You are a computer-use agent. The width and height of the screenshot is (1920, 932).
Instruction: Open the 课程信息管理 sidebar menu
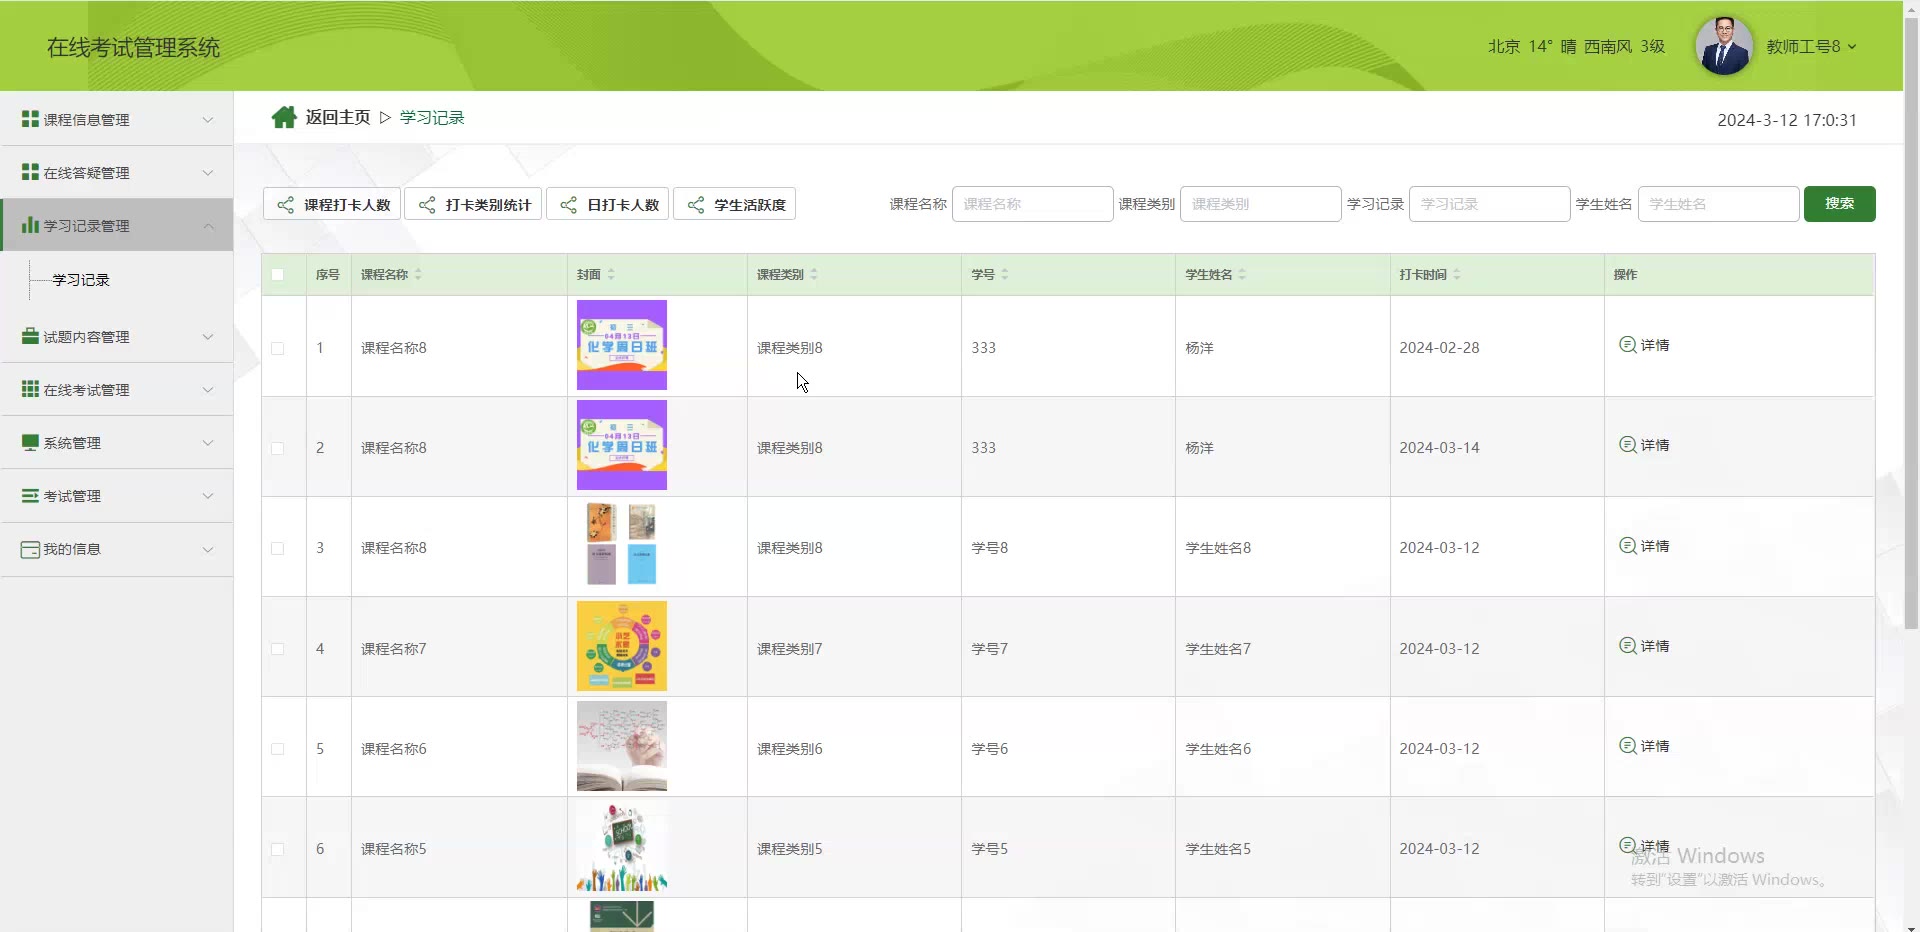117,120
